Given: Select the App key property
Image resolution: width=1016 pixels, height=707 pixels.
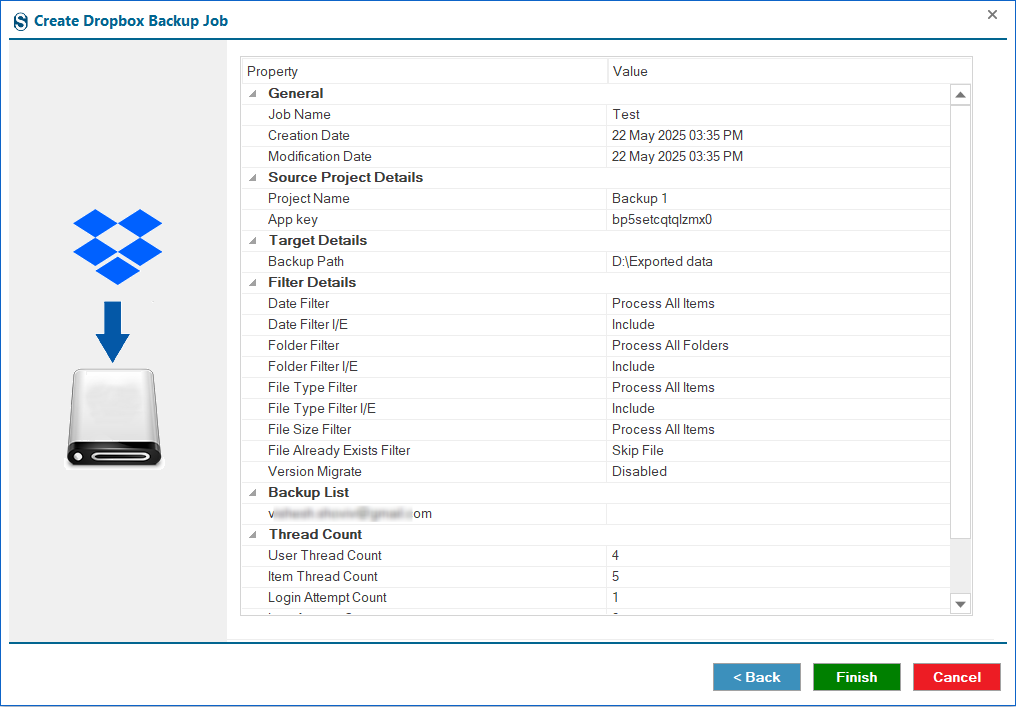Looking at the screenshot, I should coord(292,220).
